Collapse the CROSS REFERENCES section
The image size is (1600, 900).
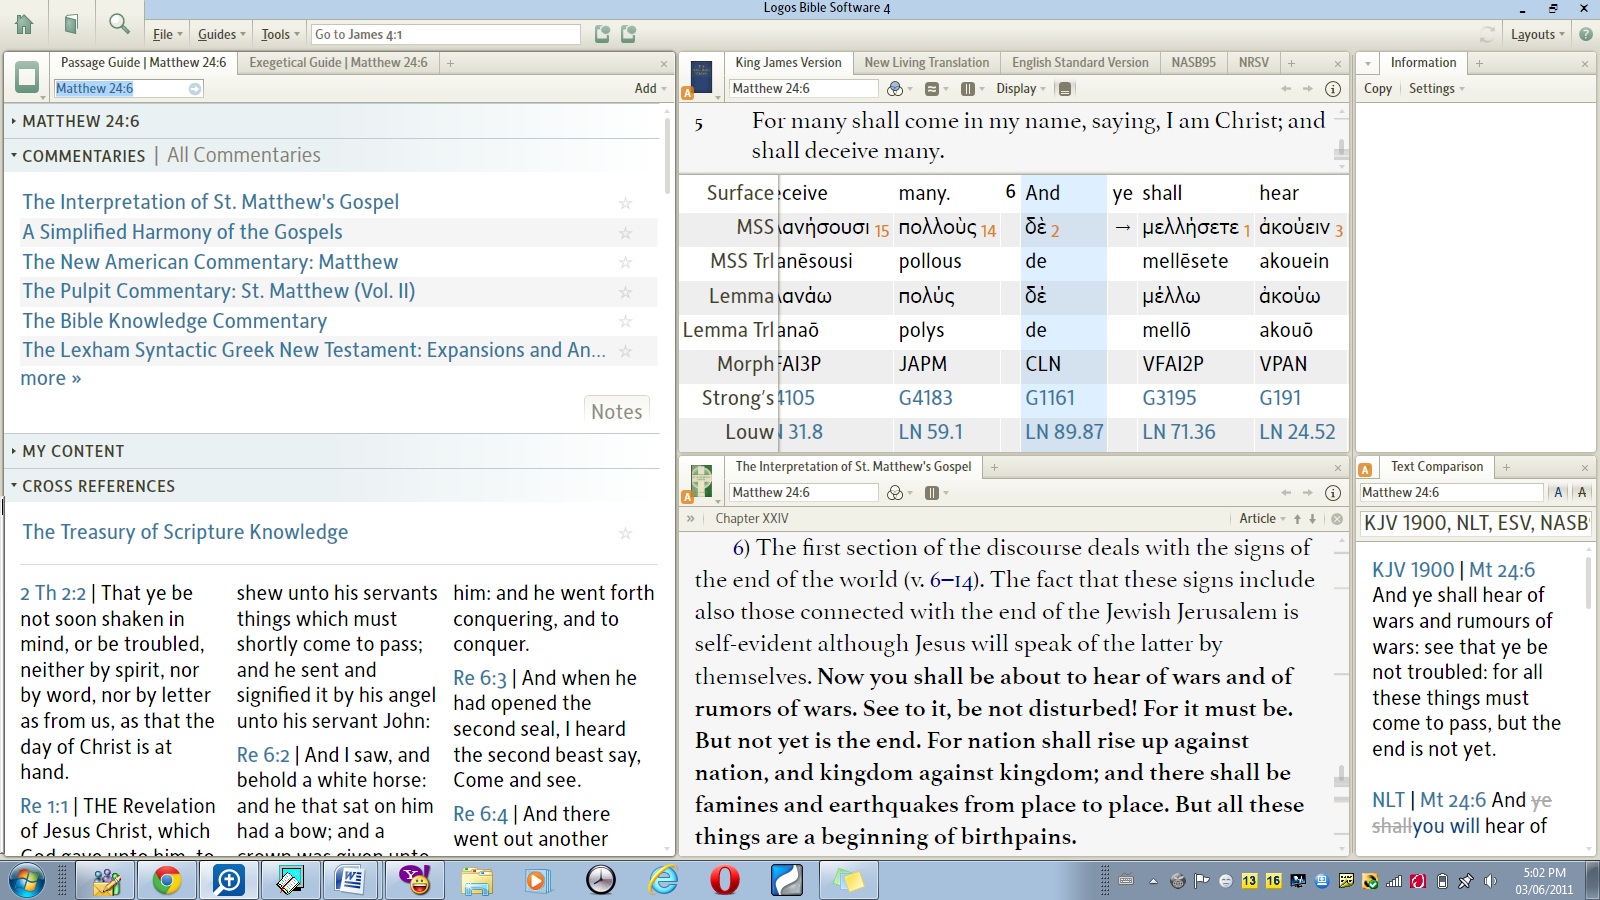click(x=14, y=486)
